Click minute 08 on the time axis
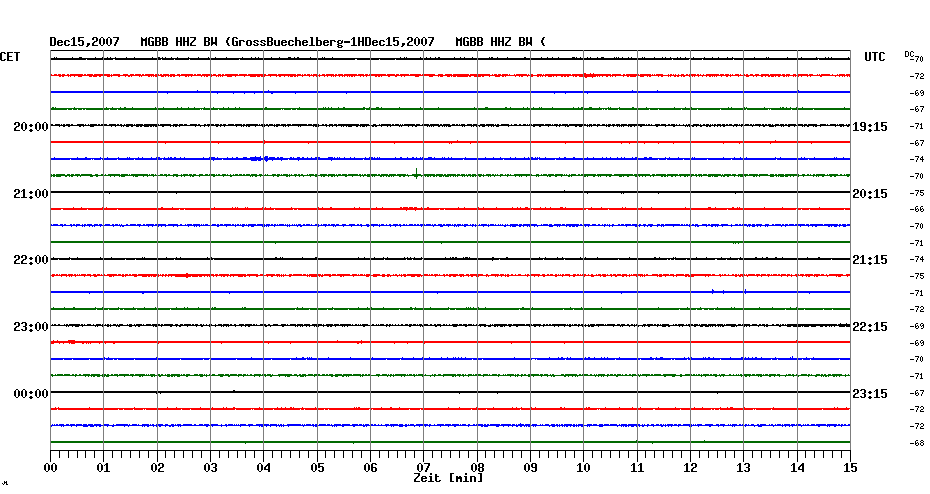 (477, 468)
